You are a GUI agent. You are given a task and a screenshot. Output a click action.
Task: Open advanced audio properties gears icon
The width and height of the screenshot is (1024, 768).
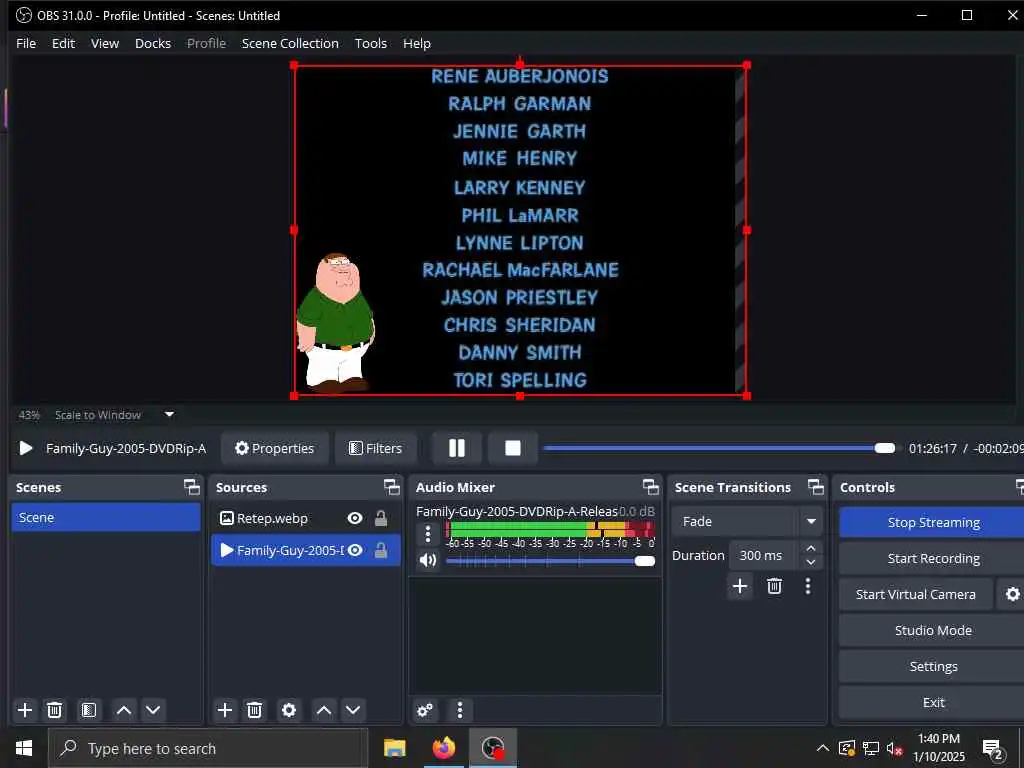(425, 710)
